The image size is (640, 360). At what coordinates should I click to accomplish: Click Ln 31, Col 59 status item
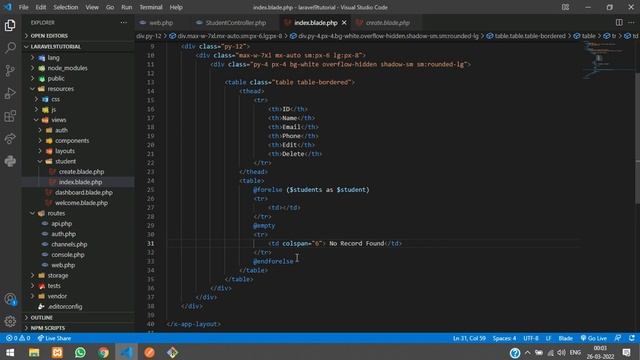(x=469, y=338)
